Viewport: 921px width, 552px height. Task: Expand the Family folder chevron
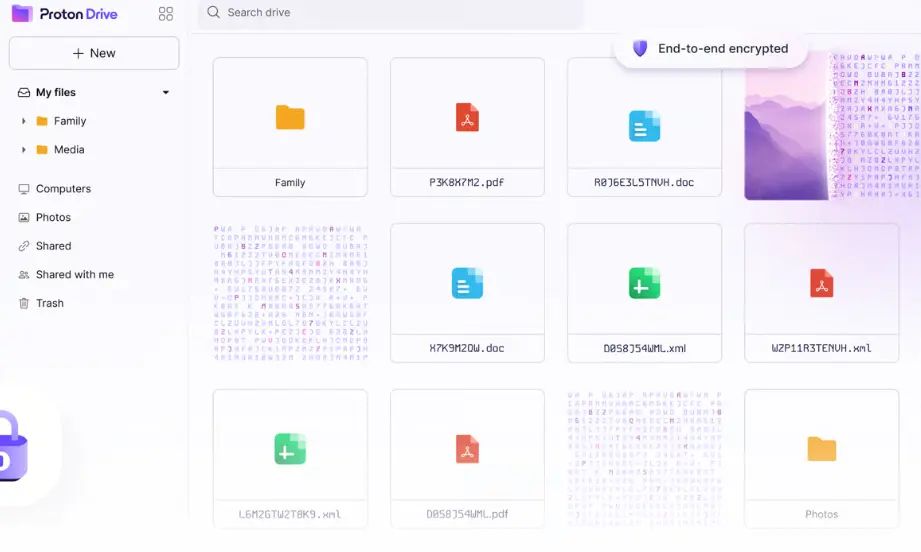pos(23,121)
